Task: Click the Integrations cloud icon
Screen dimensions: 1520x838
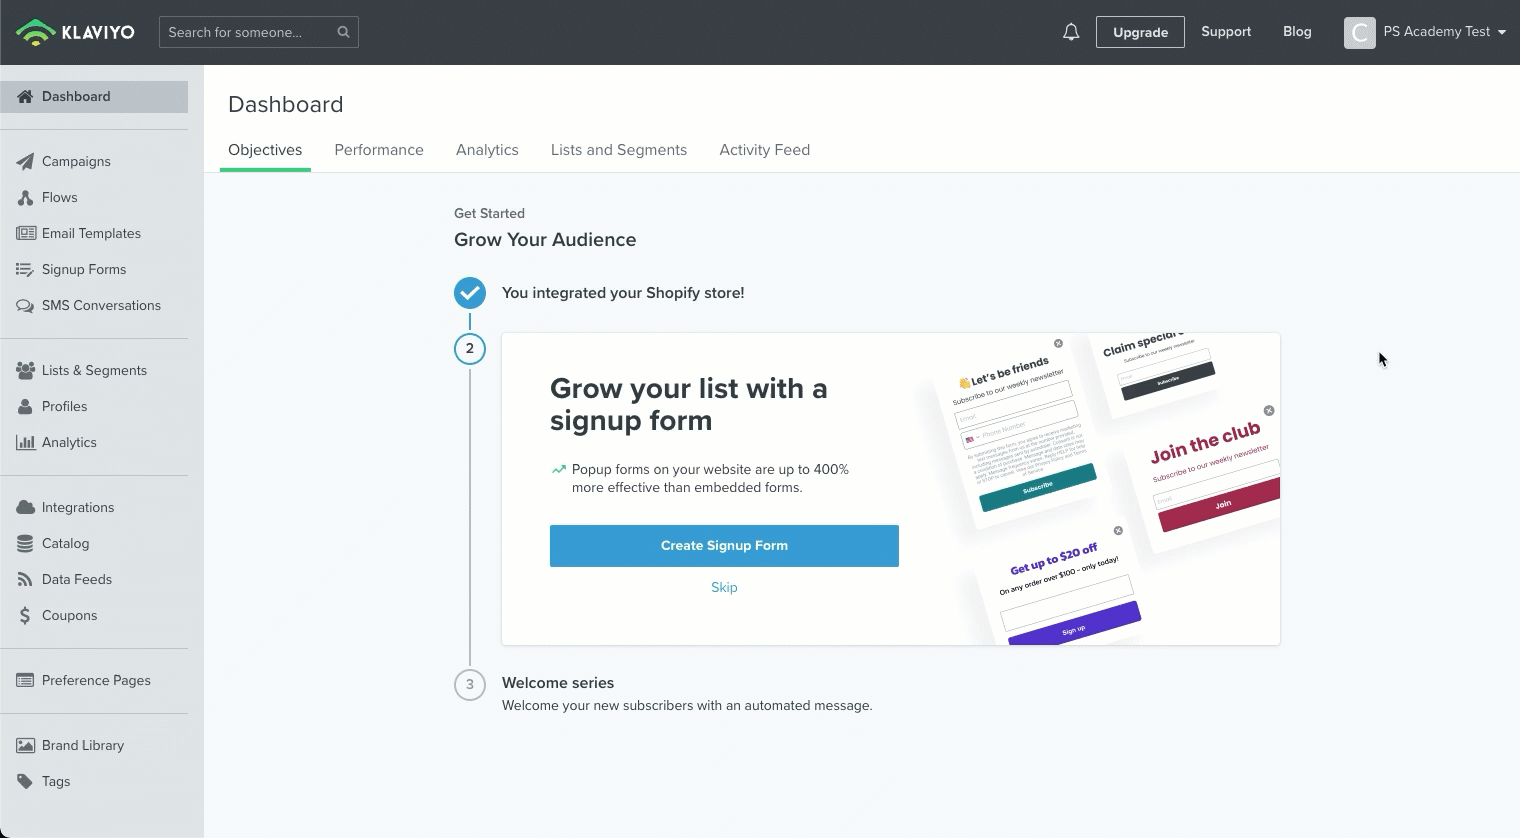Action: coord(25,508)
